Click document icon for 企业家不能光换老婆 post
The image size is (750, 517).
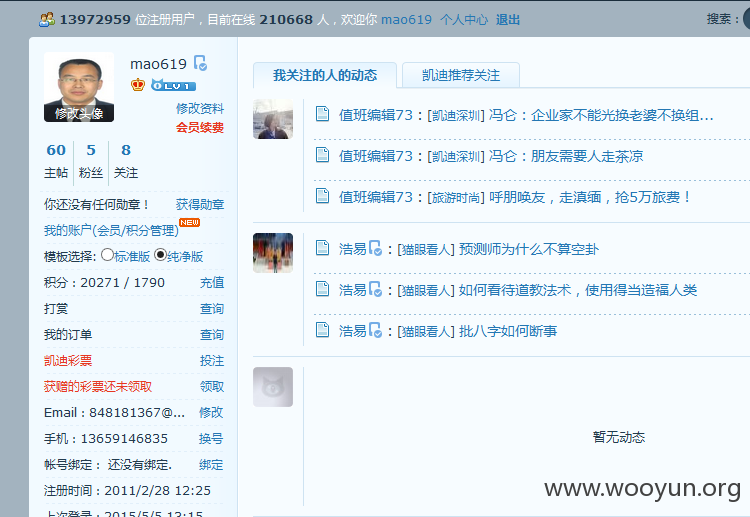click(x=322, y=114)
